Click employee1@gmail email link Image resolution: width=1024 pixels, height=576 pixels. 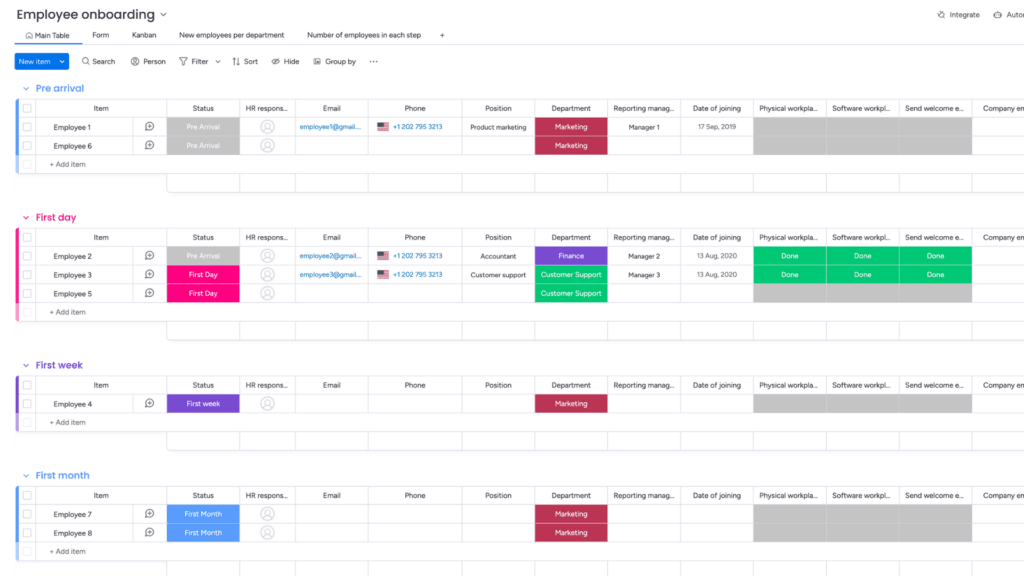pyautogui.click(x=331, y=126)
